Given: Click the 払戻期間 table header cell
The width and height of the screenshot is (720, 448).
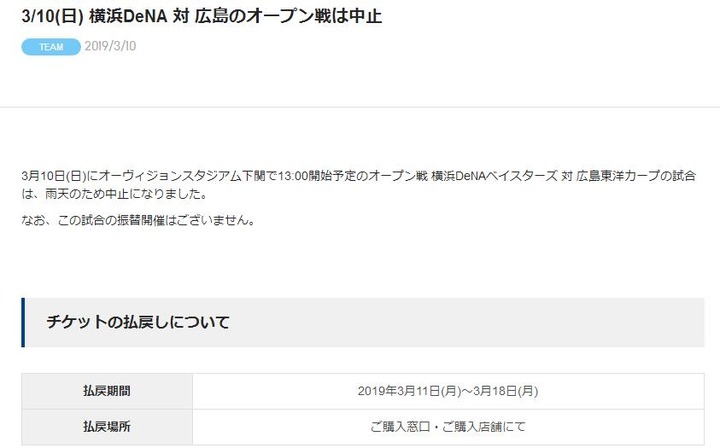Looking at the screenshot, I should 107,391.
